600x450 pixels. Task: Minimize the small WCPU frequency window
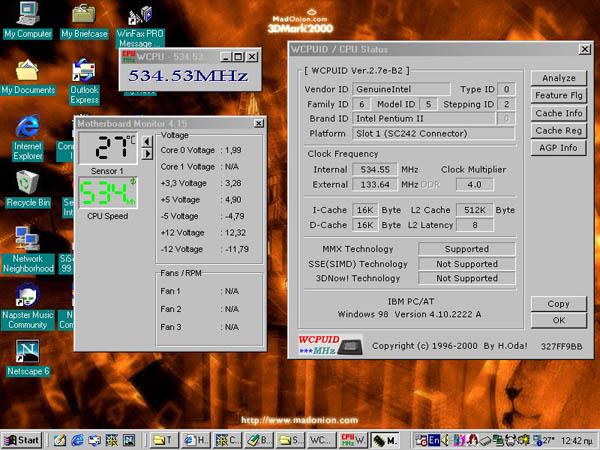[x=226, y=57]
